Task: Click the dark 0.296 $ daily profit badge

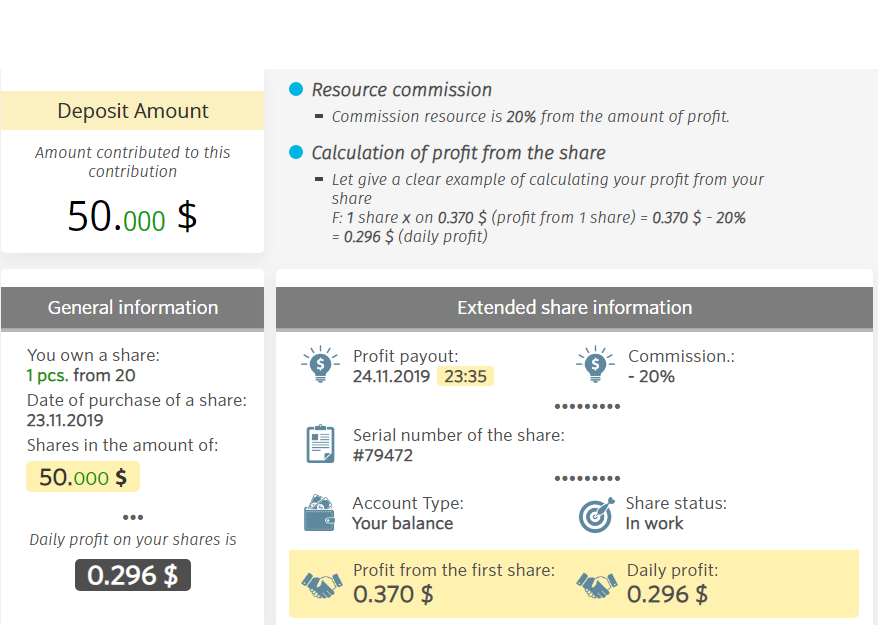Action: [132, 575]
